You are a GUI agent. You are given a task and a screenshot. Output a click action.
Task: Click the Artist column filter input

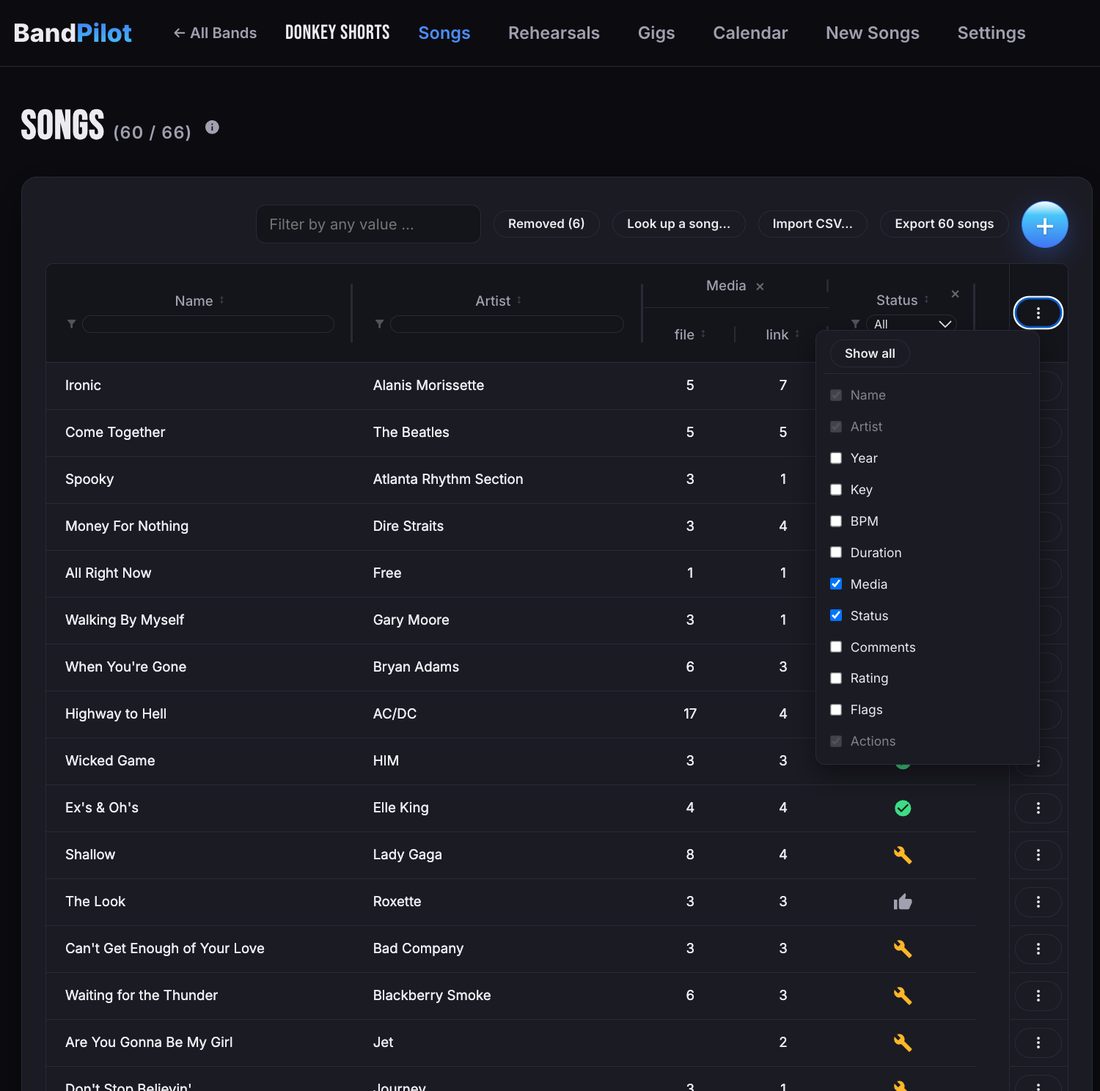click(507, 323)
